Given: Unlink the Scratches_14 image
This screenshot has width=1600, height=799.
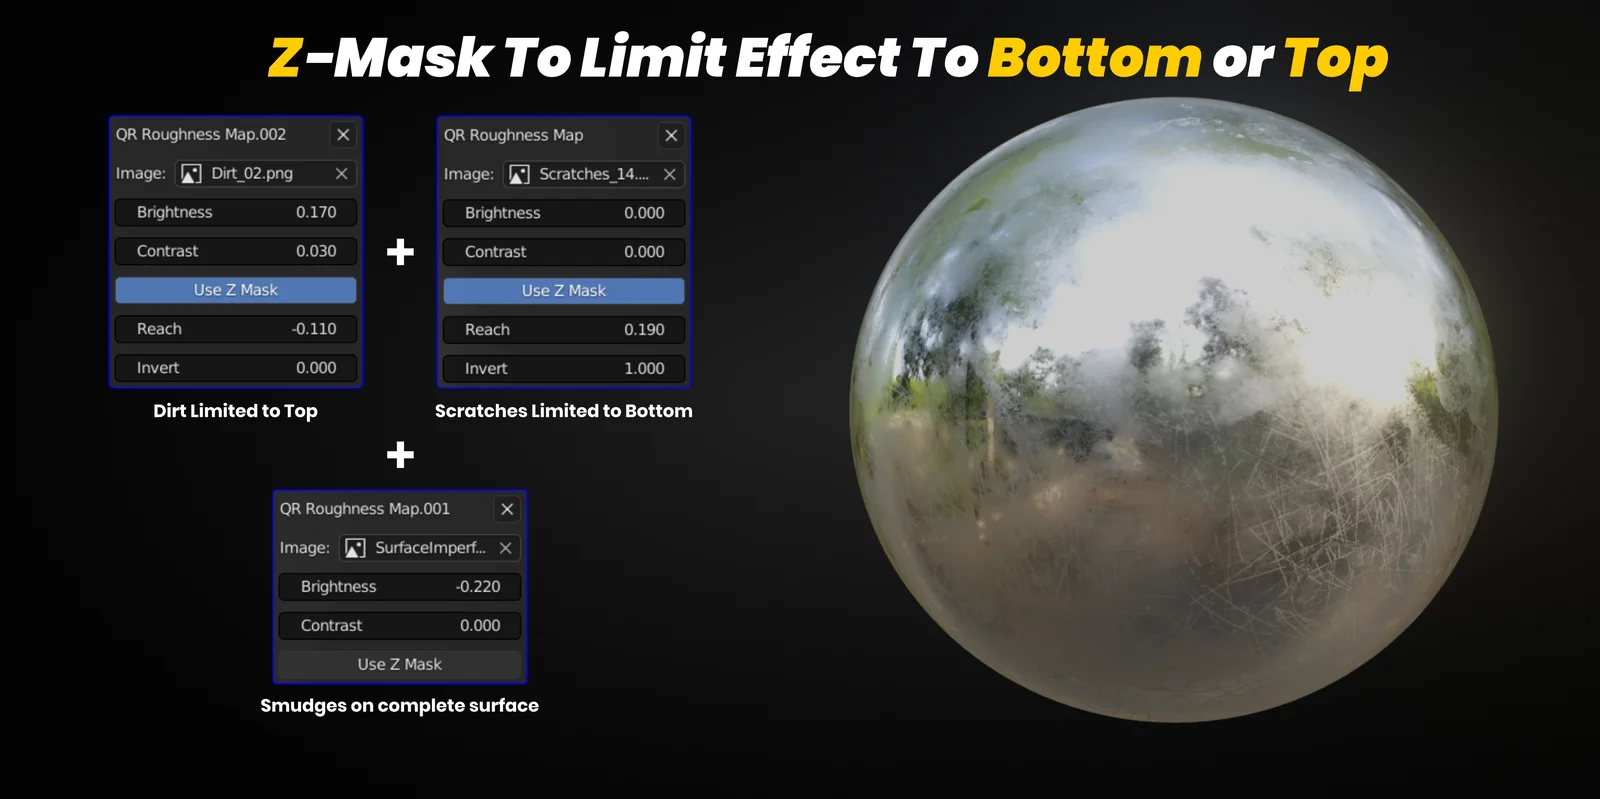Looking at the screenshot, I should coord(669,175).
